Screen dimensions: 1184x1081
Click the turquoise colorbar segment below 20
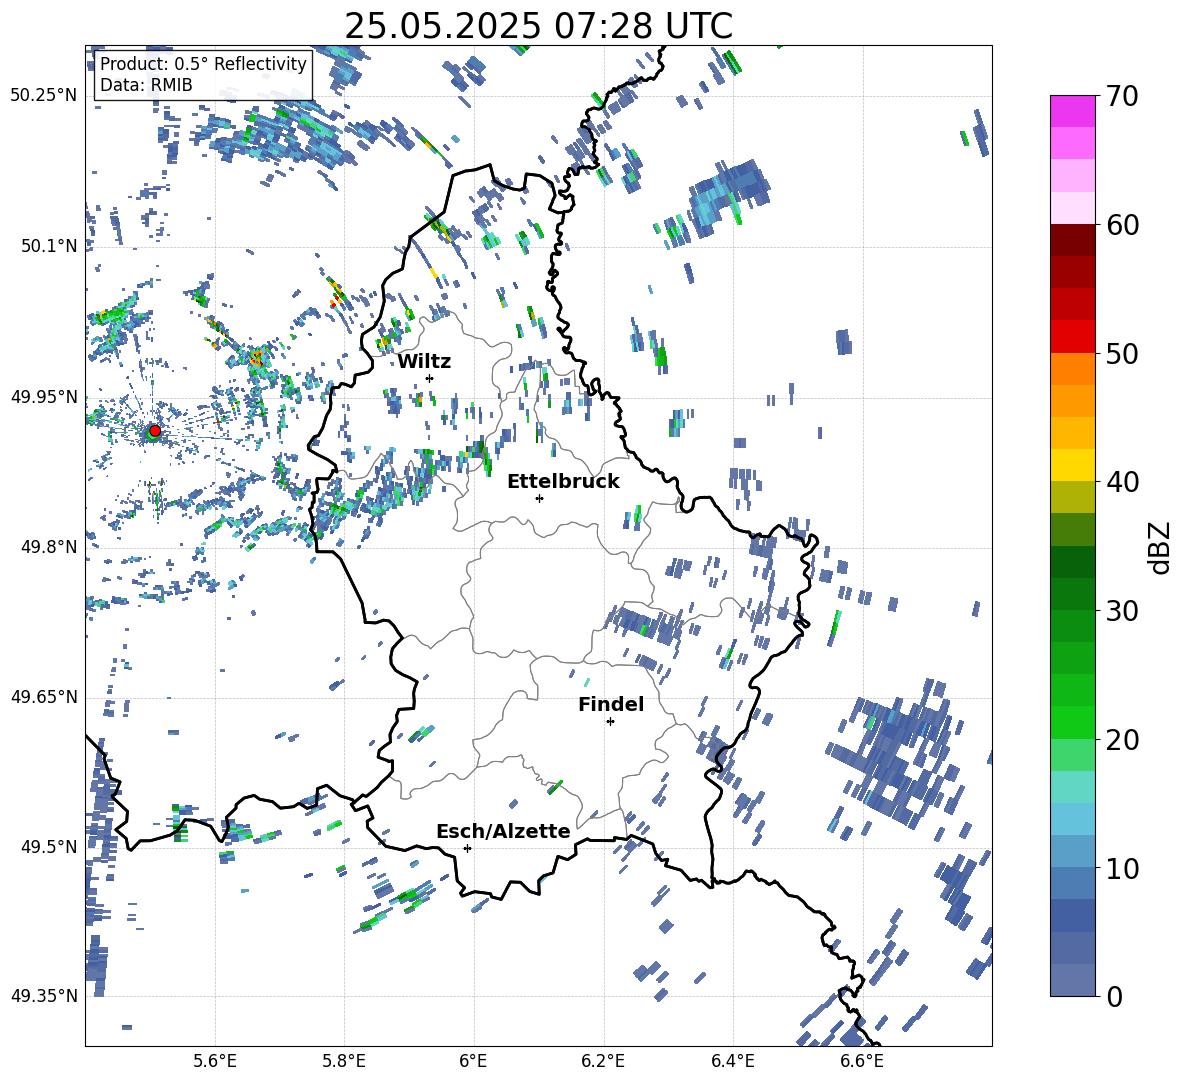tap(1072, 787)
